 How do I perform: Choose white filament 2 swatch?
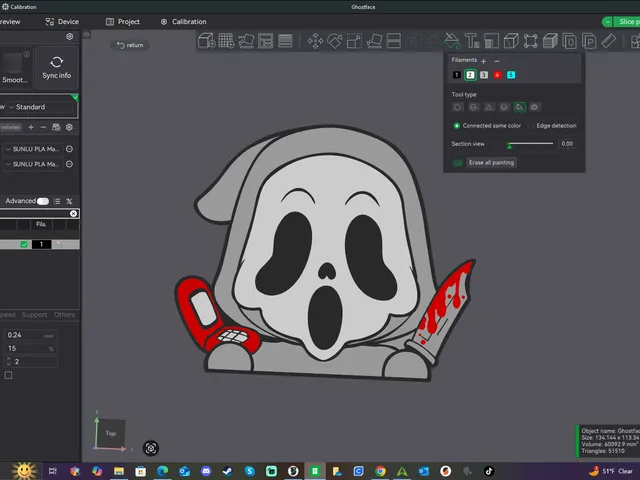pyautogui.click(x=470, y=75)
